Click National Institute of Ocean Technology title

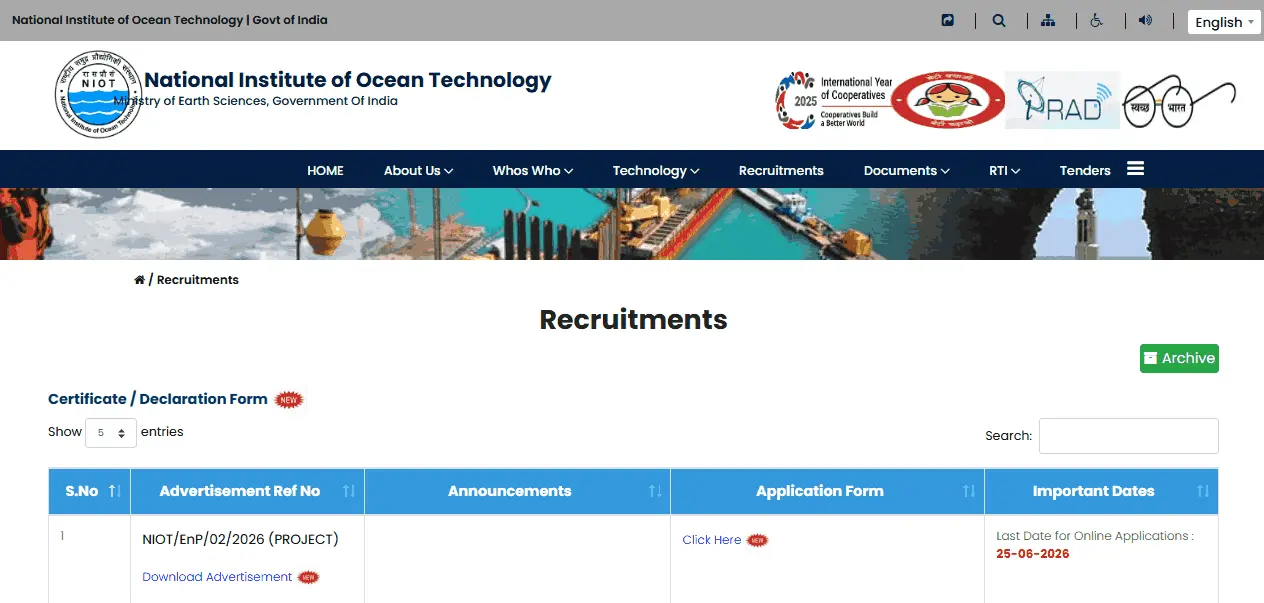pos(348,80)
